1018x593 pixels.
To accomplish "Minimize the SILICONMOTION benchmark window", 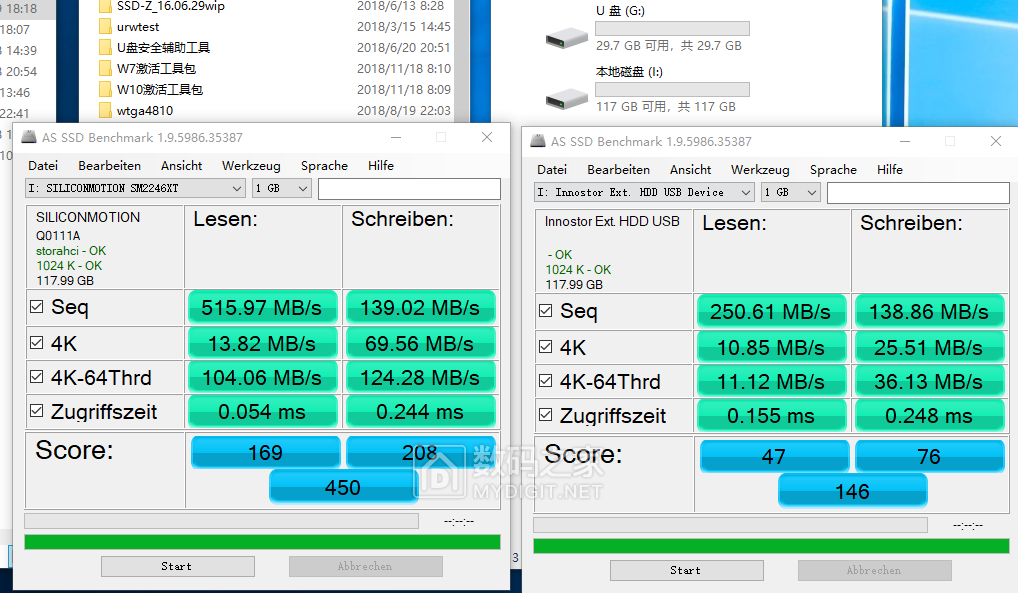I will pyautogui.click(x=396, y=137).
